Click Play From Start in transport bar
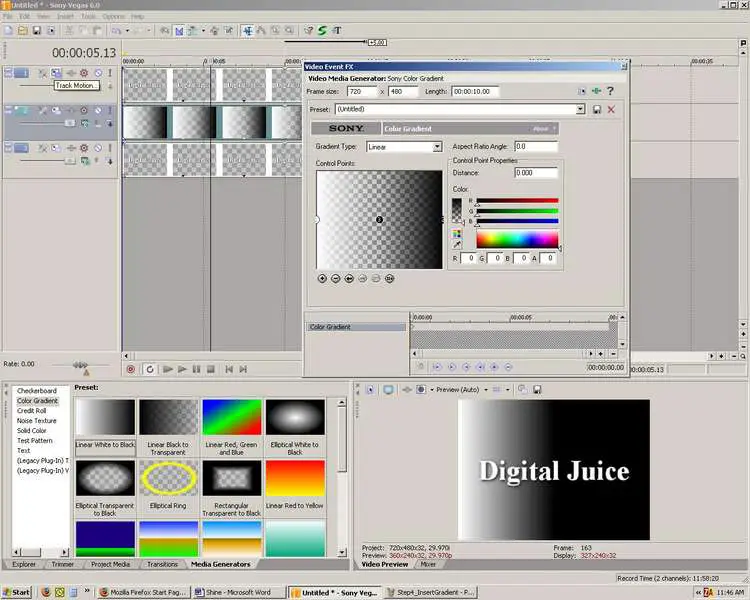750x600 pixels. pos(167,369)
